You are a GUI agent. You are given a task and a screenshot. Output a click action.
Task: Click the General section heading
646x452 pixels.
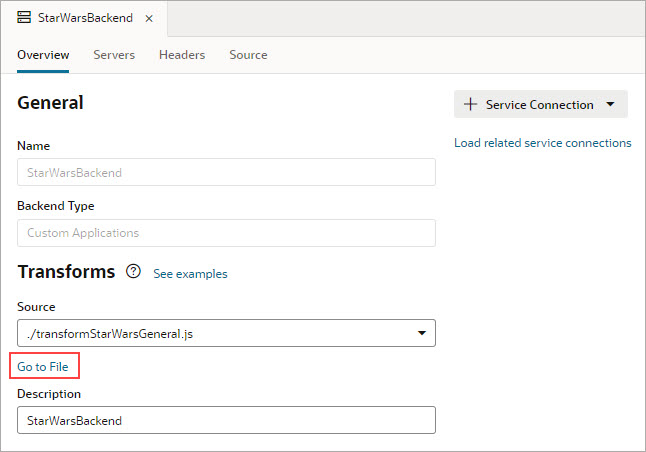click(50, 102)
